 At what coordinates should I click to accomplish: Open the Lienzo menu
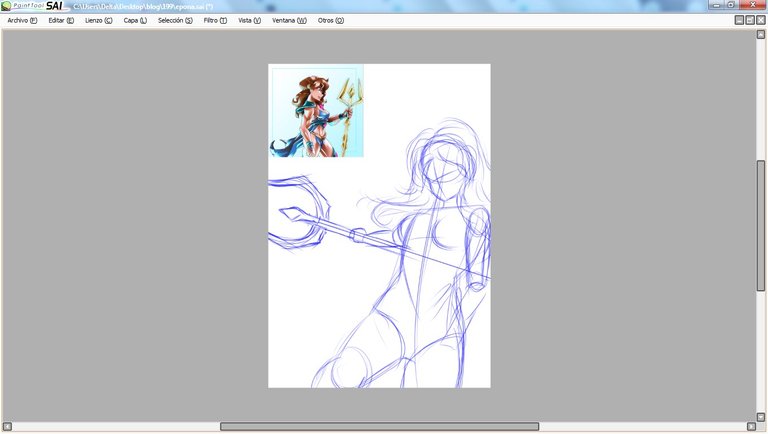(x=98, y=21)
